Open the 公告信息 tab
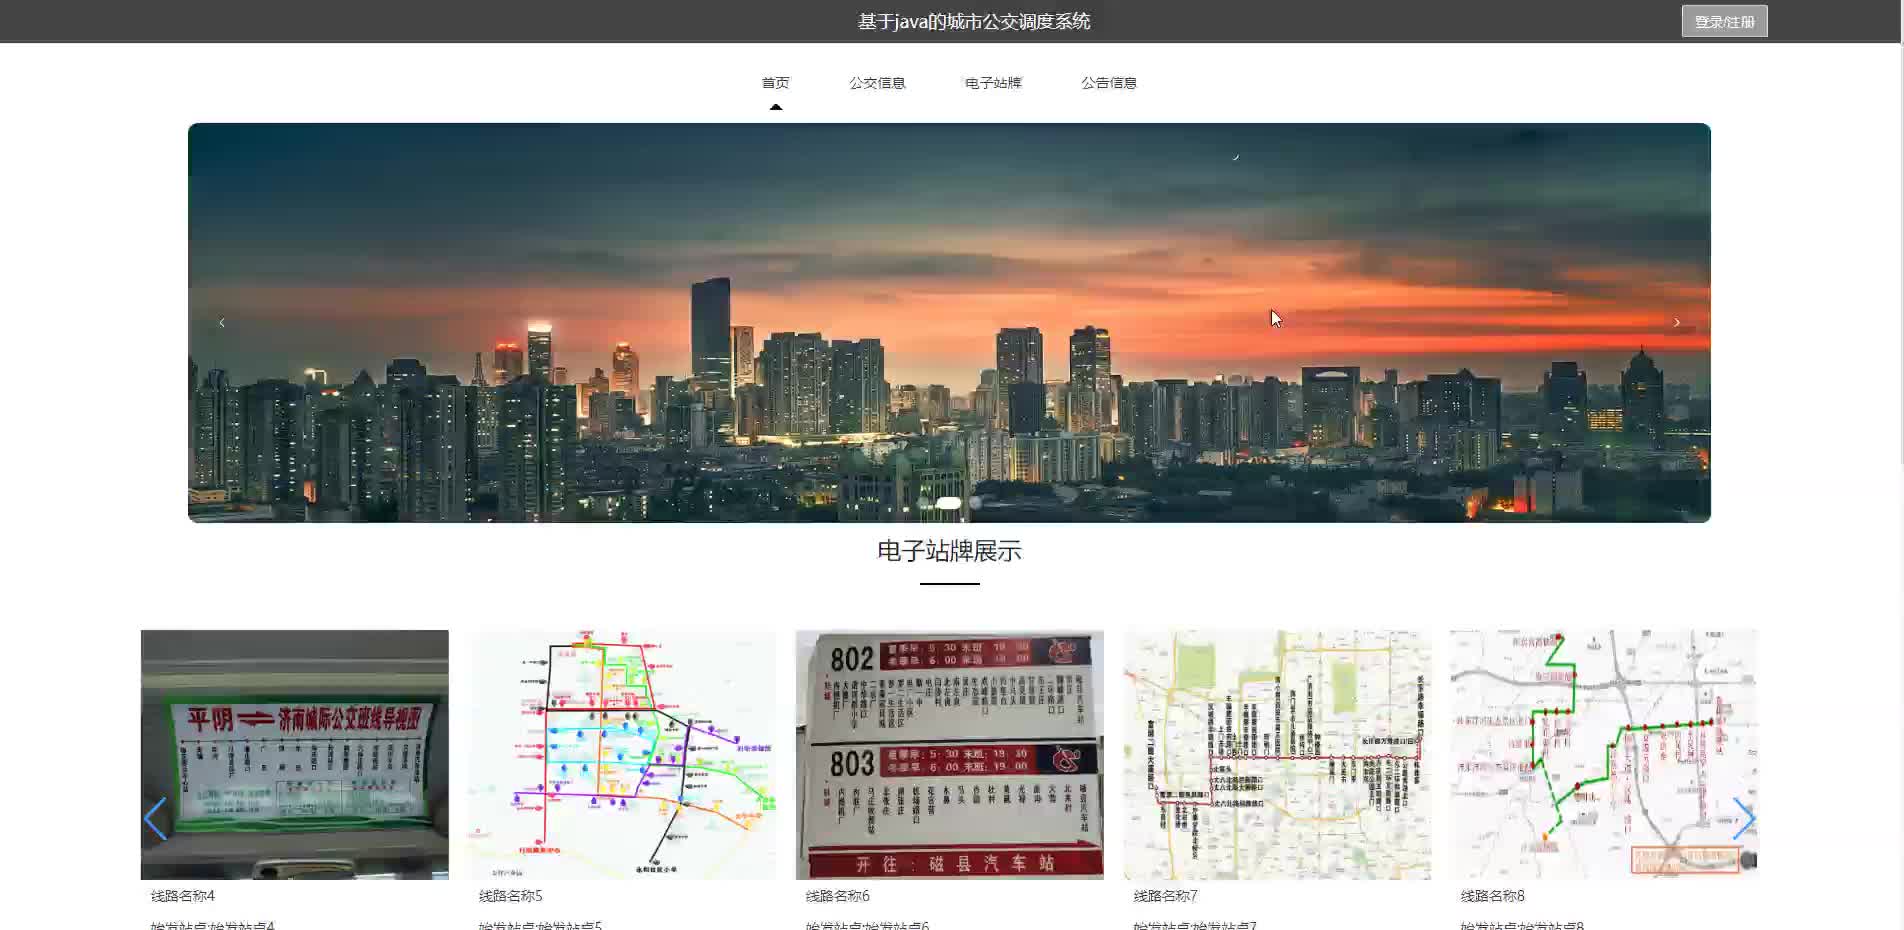 coord(1108,83)
